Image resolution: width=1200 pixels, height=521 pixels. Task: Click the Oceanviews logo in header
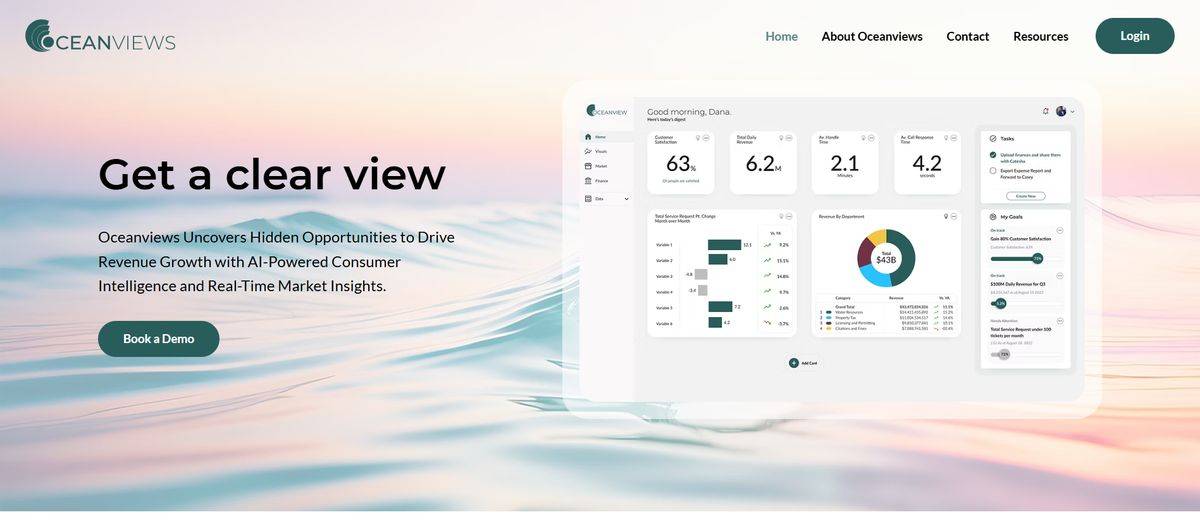click(100, 36)
